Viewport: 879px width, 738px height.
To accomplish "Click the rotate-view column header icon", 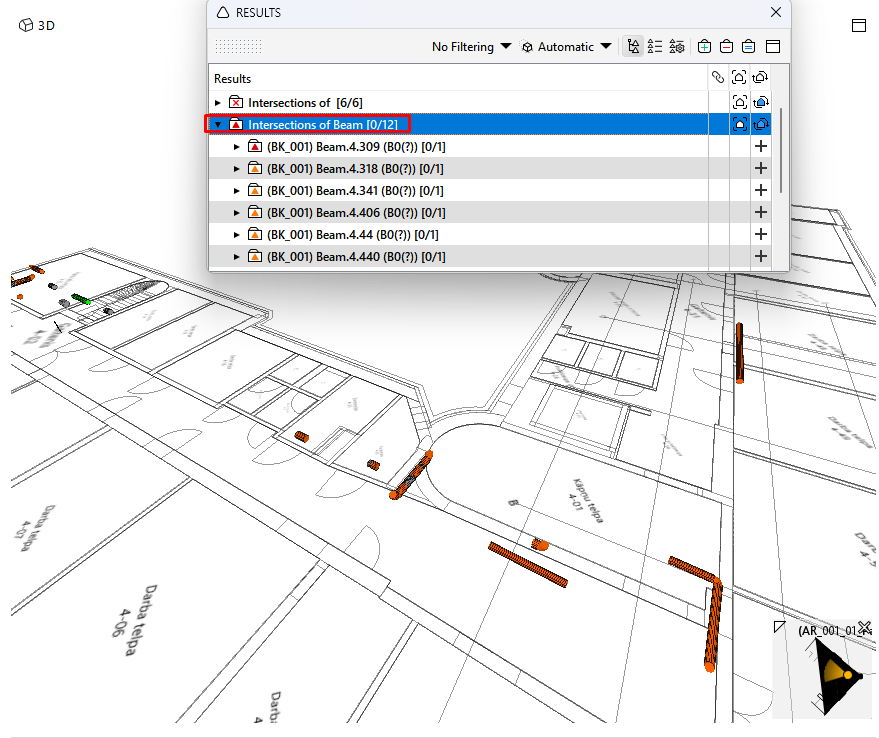I will tap(760, 77).
